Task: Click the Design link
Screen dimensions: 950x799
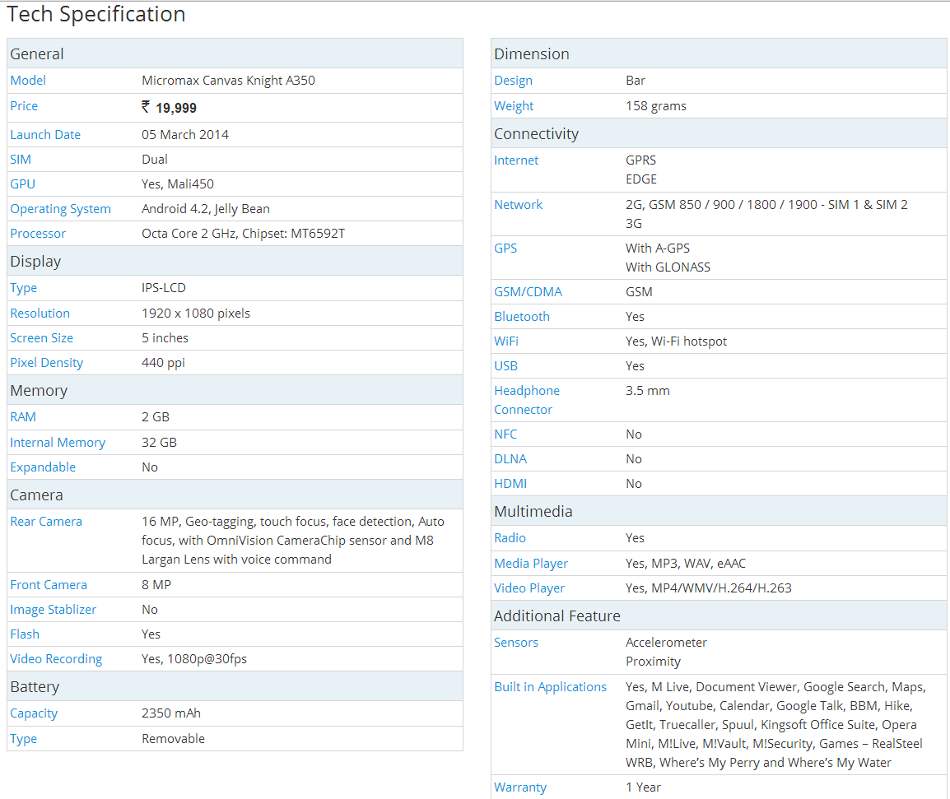Action: coord(513,81)
